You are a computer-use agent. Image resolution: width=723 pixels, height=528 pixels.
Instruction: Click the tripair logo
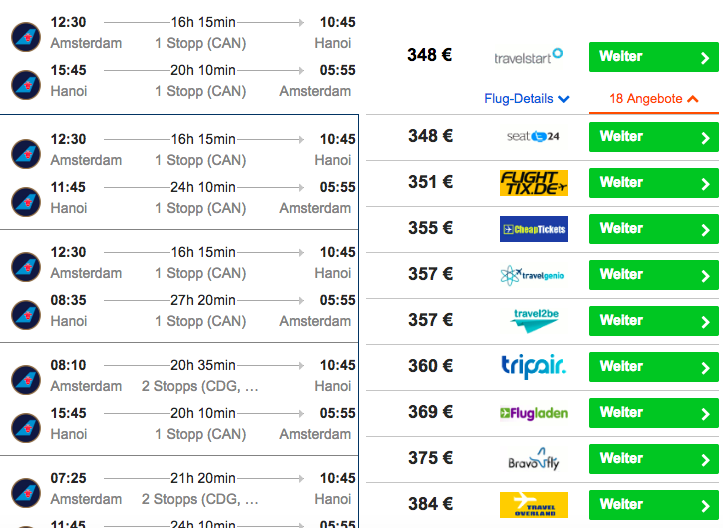533,366
